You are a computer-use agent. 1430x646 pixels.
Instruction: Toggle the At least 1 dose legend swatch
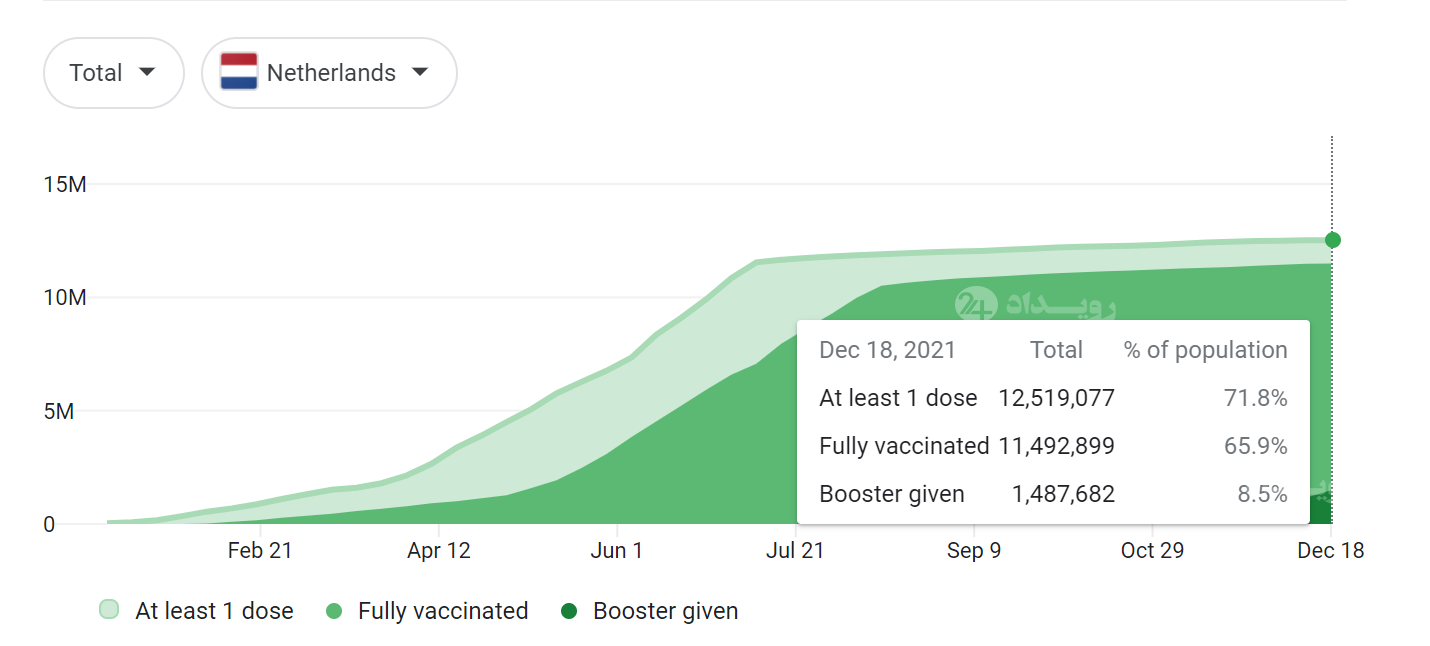pos(110,610)
